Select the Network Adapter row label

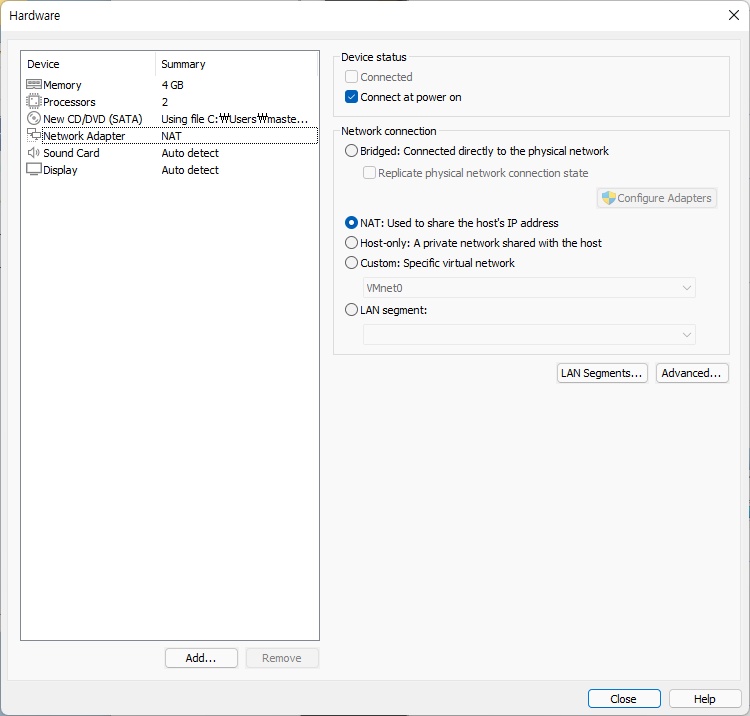84,136
